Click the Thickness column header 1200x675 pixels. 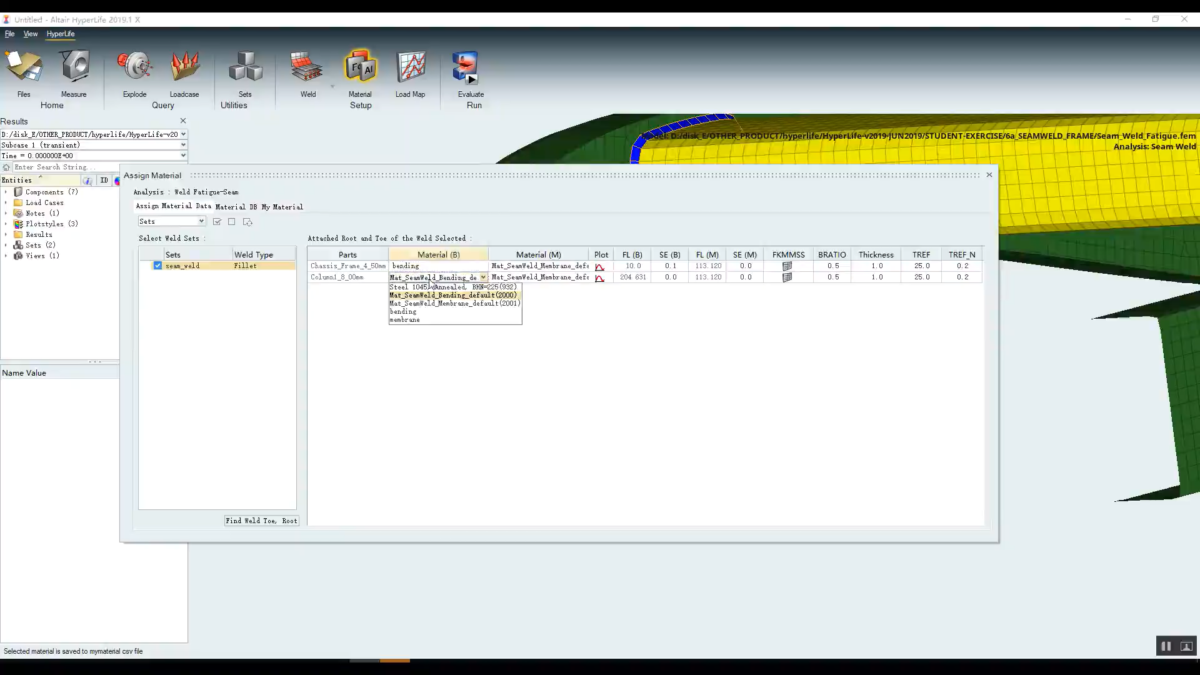point(876,255)
